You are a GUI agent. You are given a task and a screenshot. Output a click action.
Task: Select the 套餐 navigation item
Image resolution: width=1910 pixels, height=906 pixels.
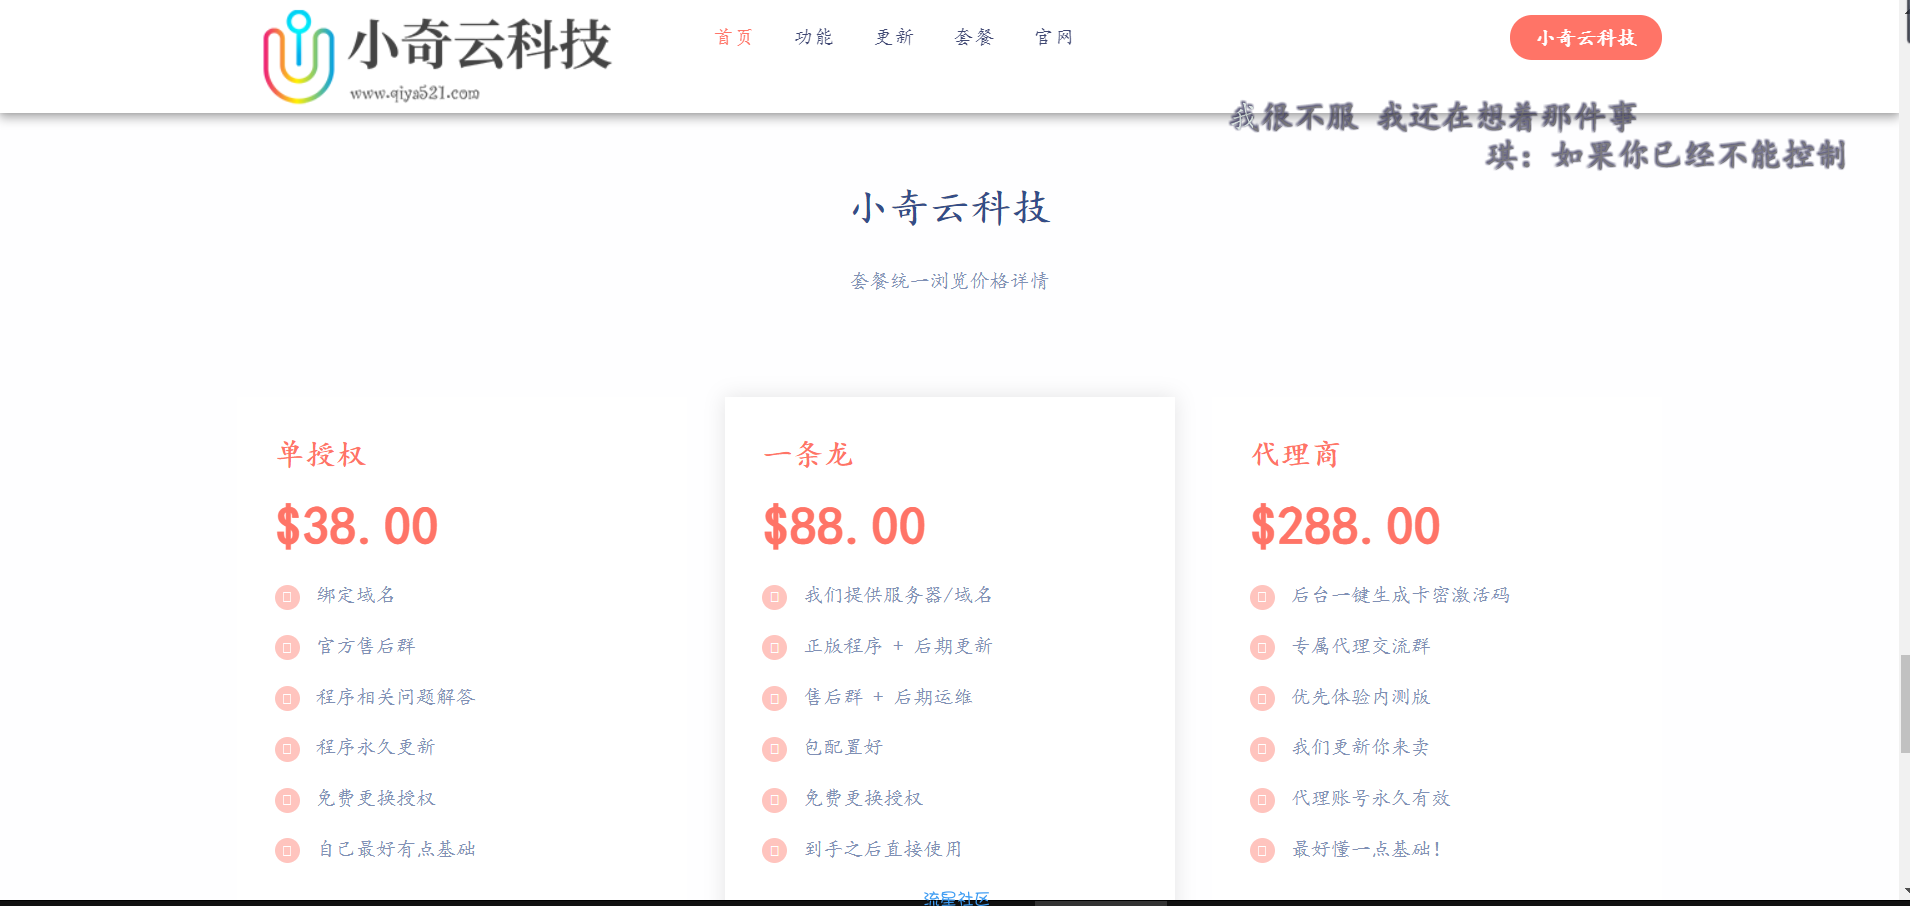coord(974,37)
